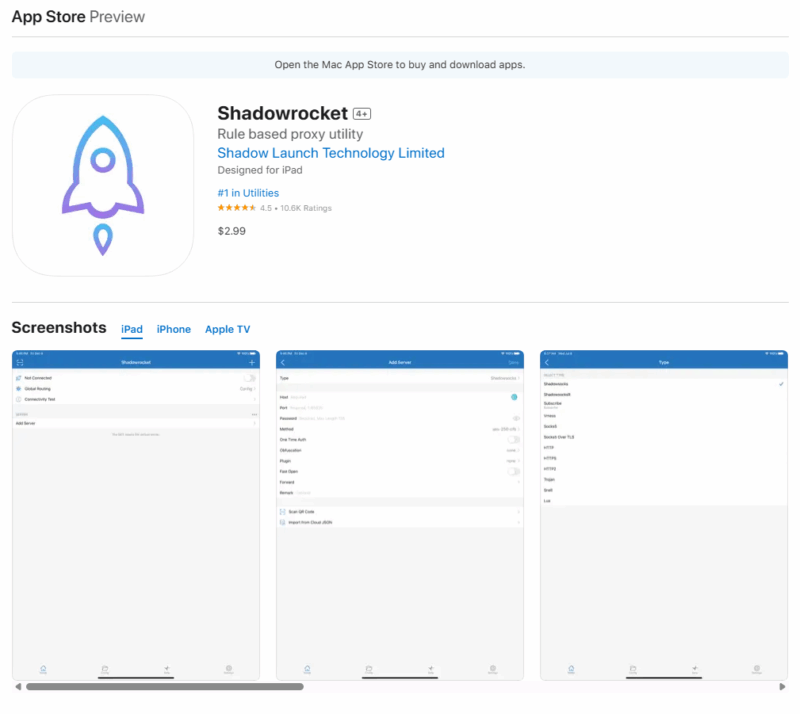The width and height of the screenshot is (800, 714).
Task: Switch to the iPhone screenshots tab
Action: coord(173,329)
